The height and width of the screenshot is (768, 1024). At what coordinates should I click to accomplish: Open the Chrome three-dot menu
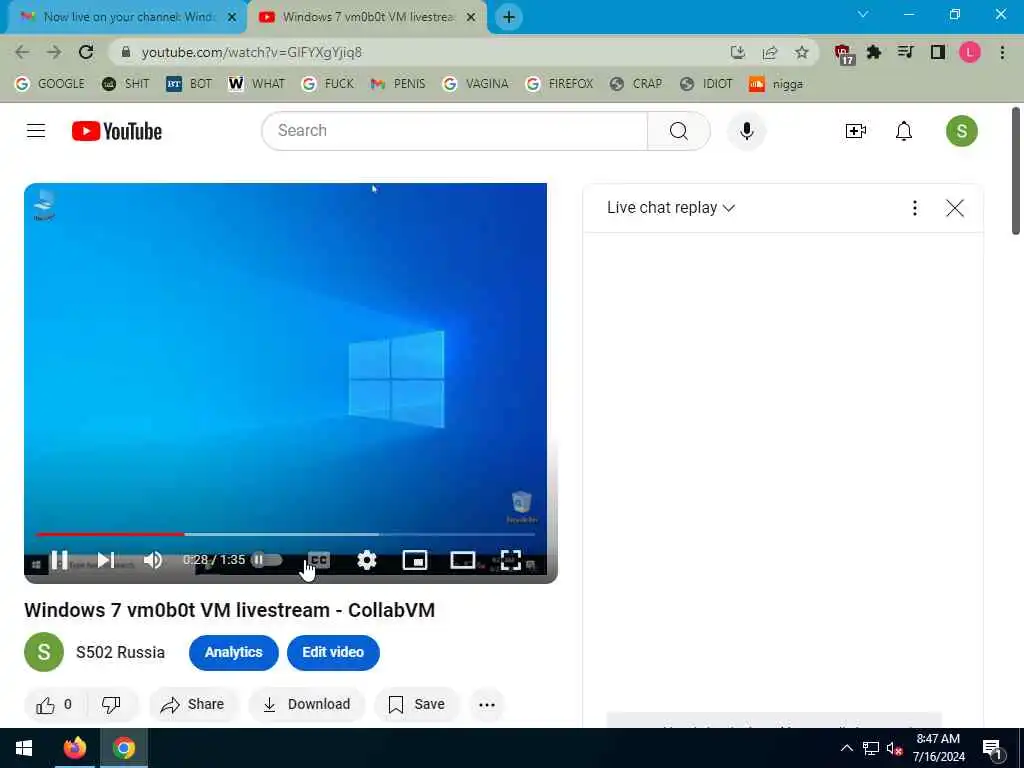point(1002,52)
